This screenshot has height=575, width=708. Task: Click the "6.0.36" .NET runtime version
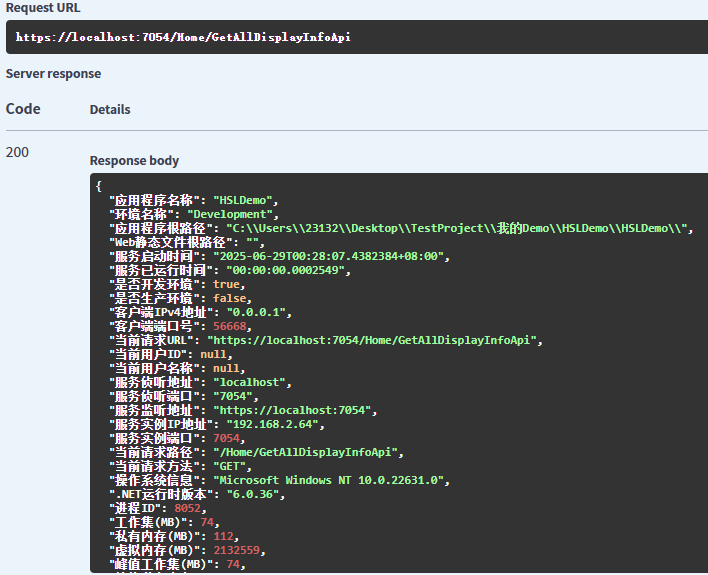click(x=253, y=494)
